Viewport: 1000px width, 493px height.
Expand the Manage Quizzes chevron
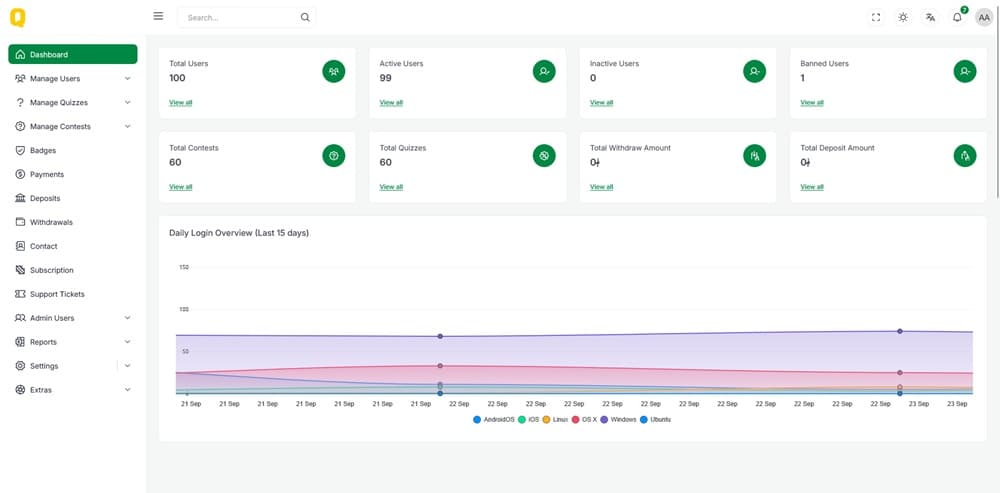tap(127, 102)
